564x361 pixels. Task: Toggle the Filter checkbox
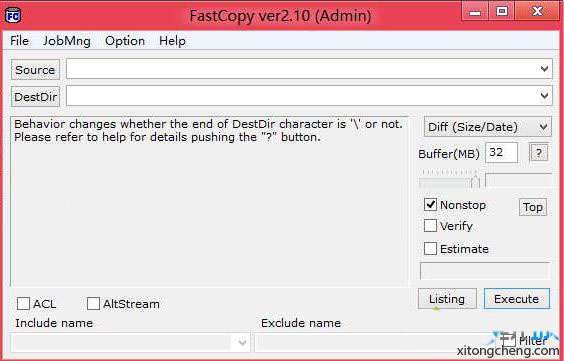click(x=508, y=340)
